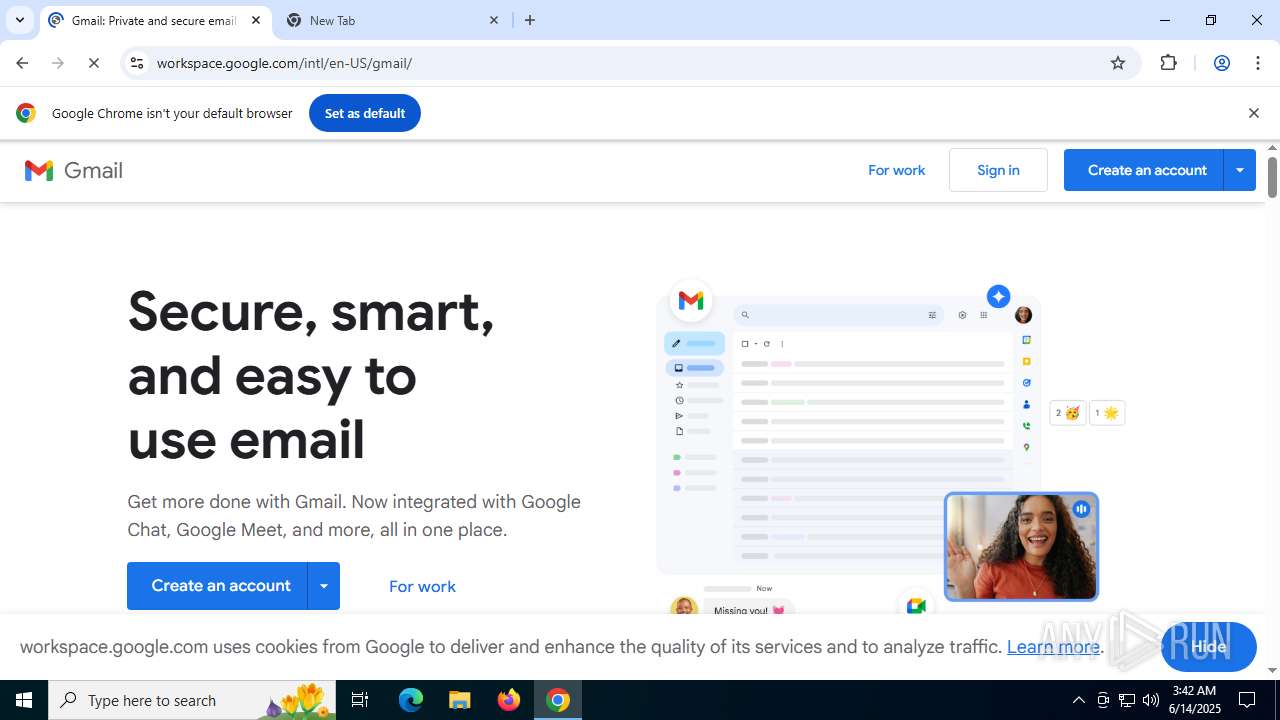Show hidden system tray icons
The height and width of the screenshot is (720, 1280).
(1078, 700)
